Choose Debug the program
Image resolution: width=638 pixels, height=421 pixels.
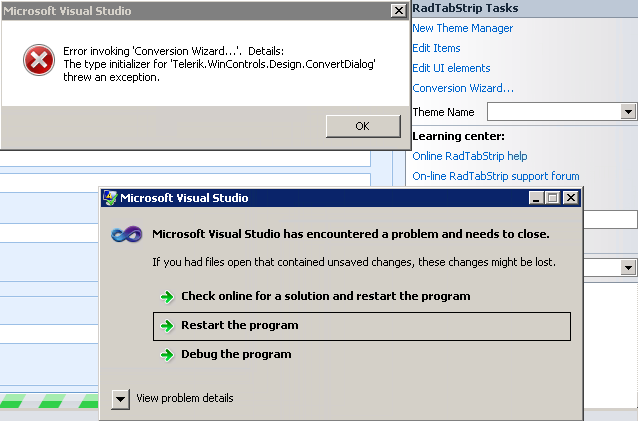236,354
